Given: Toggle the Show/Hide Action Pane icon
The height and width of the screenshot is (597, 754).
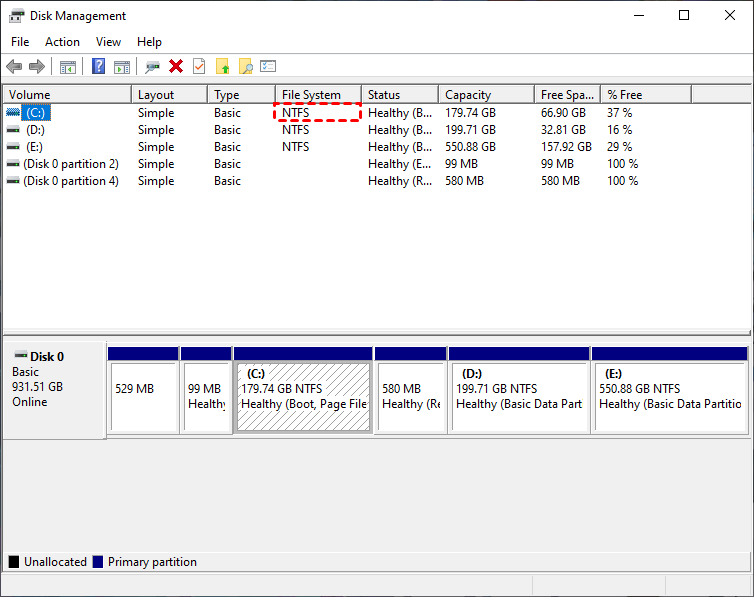Looking at the screenshot, I should pos(122,67).
